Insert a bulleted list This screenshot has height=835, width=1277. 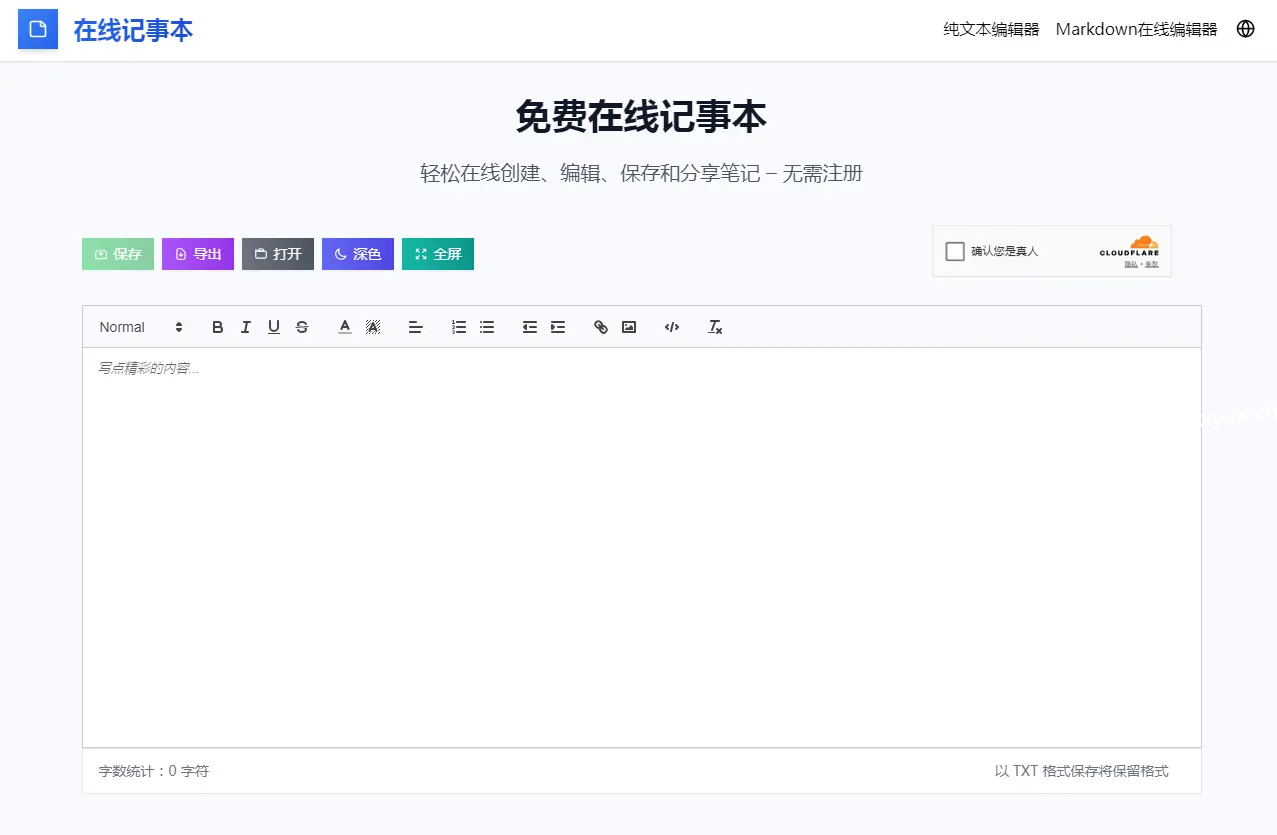tap(487, 327)
